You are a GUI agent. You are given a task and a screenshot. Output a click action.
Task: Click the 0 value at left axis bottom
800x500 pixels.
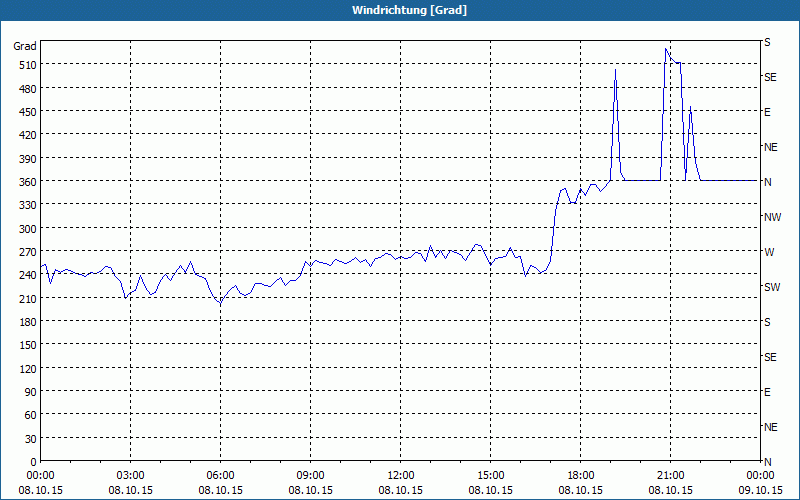tap(34, 462)
